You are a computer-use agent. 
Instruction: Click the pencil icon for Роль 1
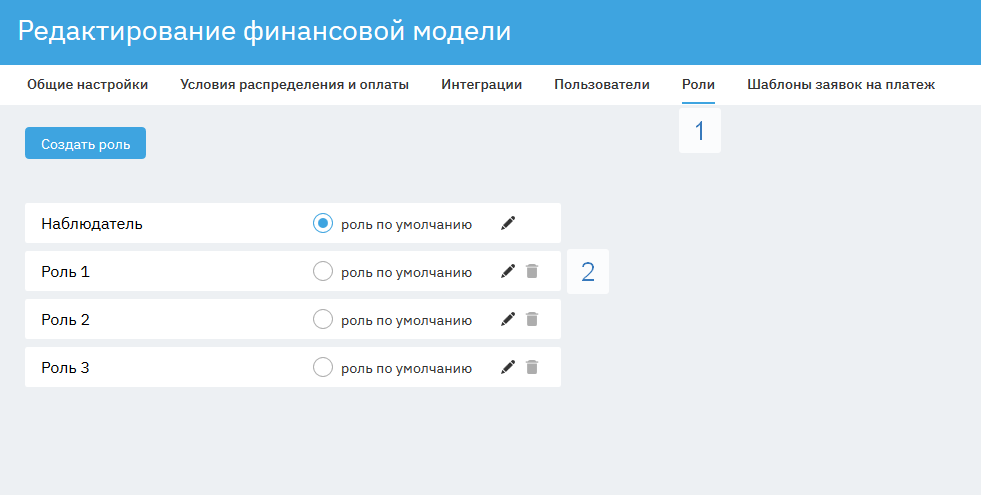click(508, 271)
